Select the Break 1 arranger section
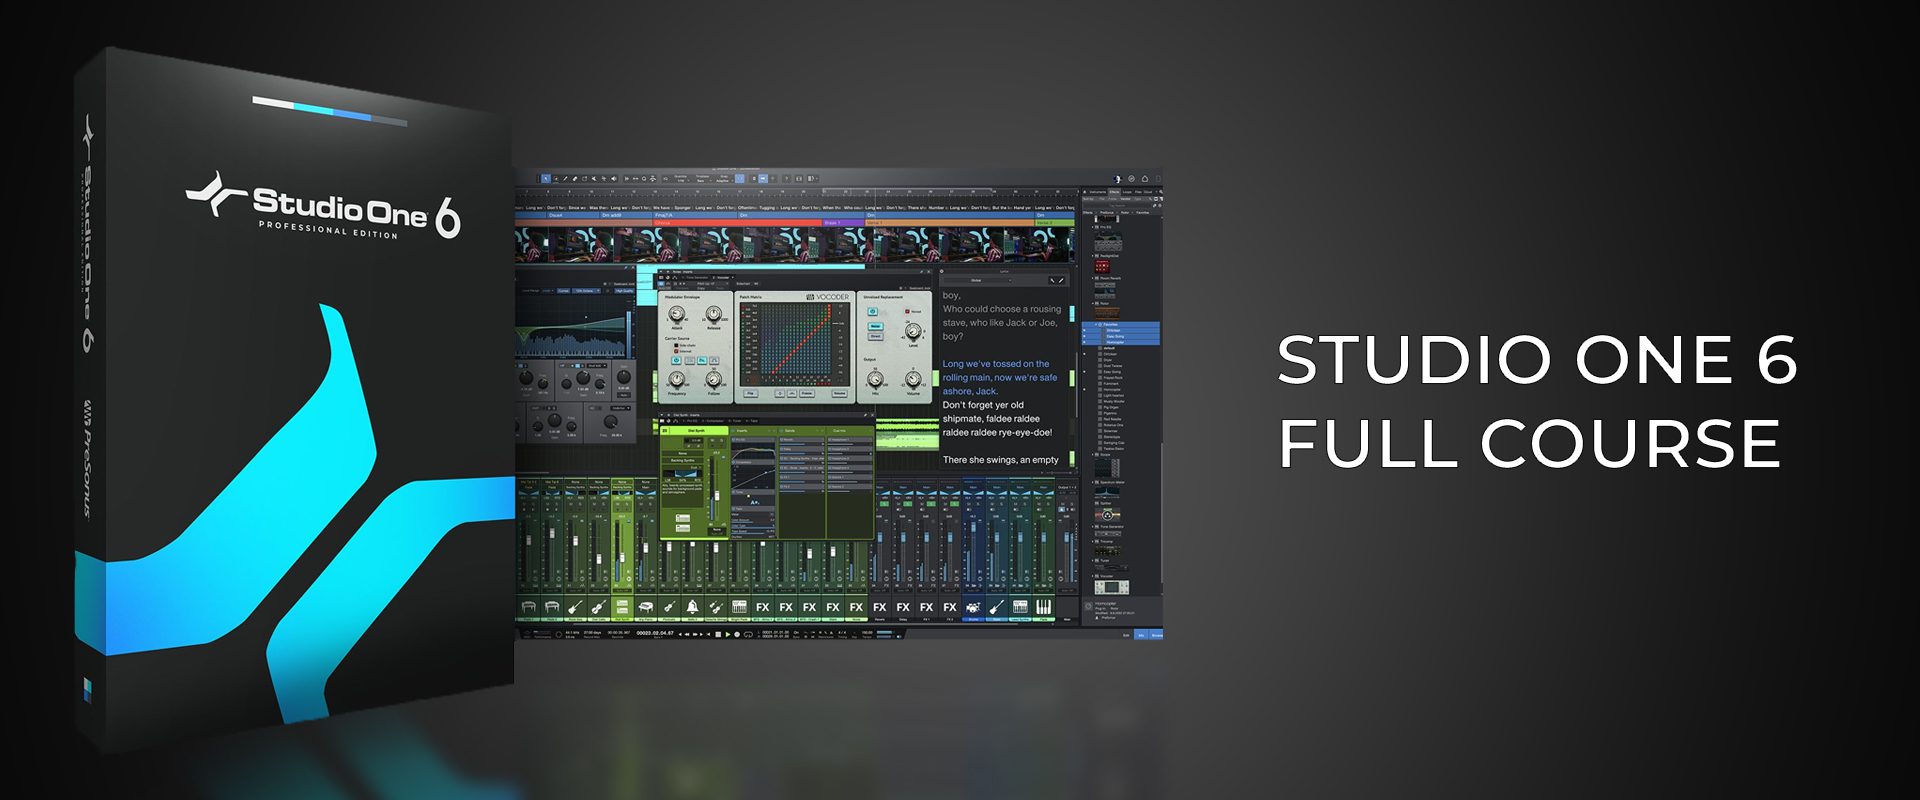This screenshot has height=800, width=1920. point(843,223)
